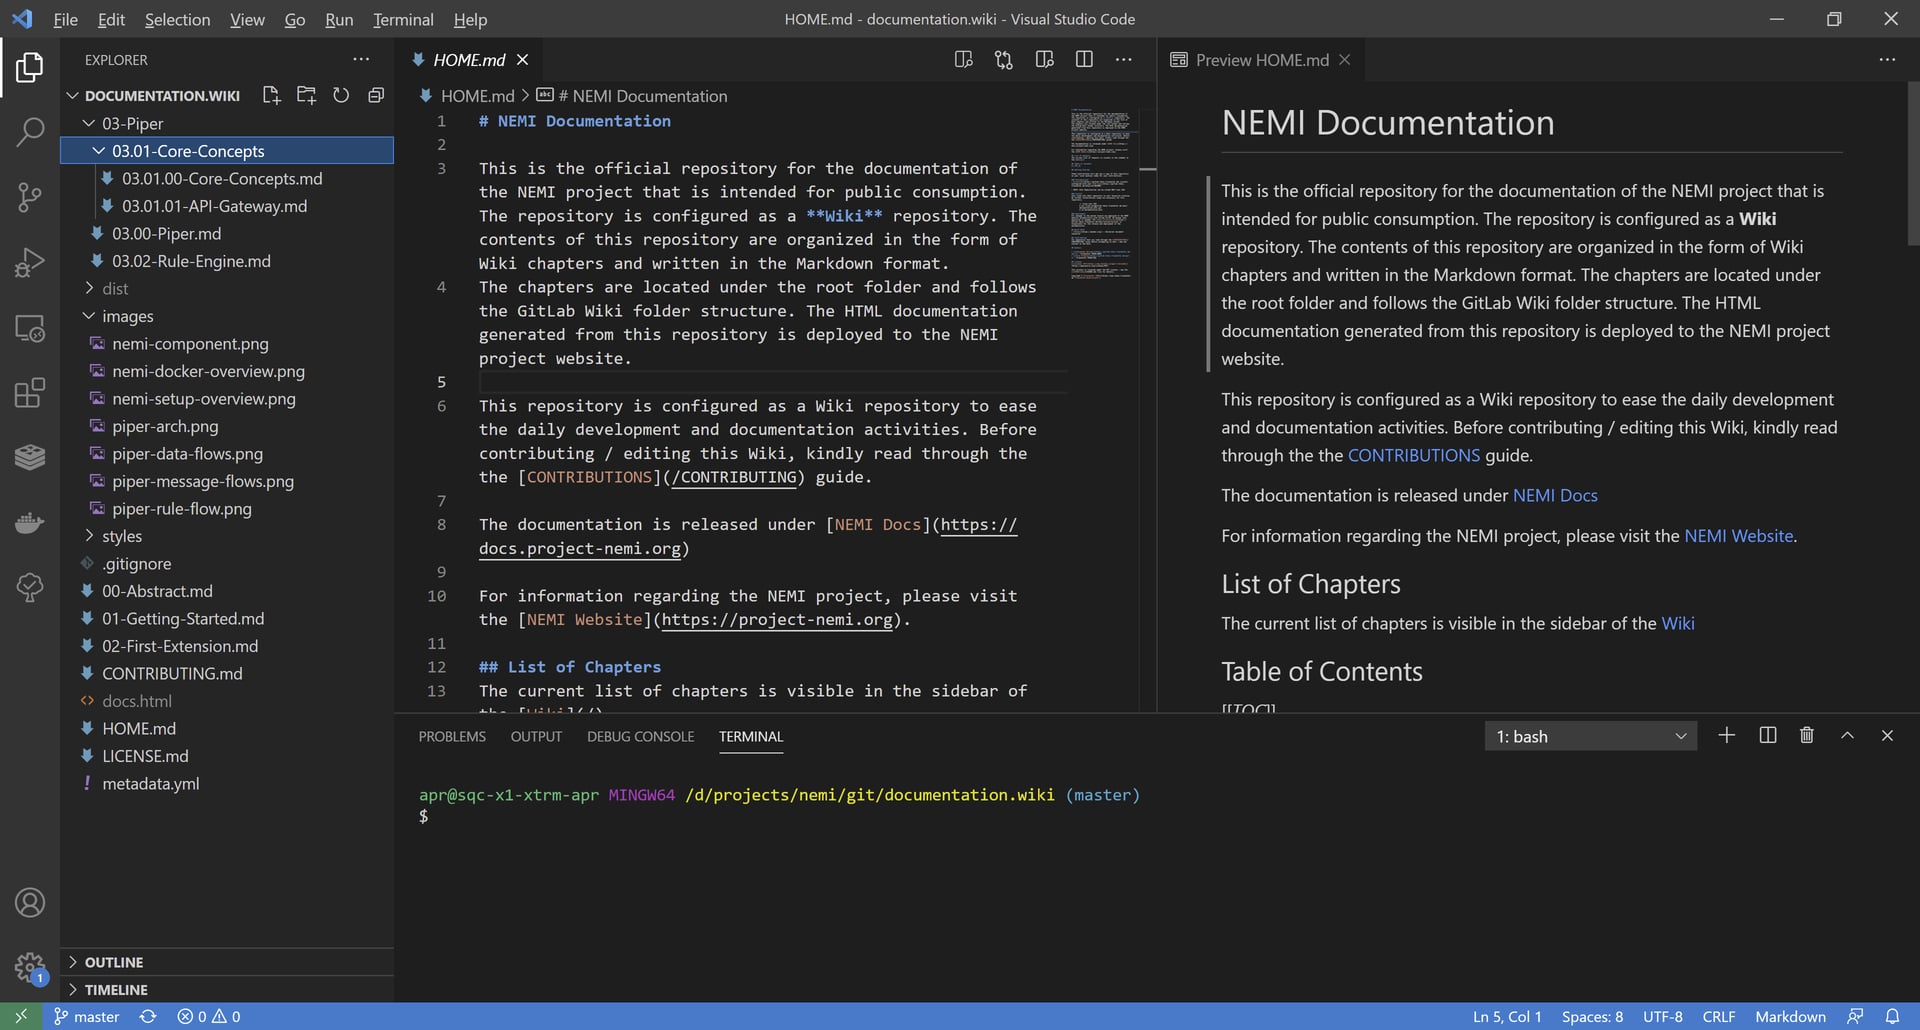Click the CONTRIBUTIONS link in preview
Screen dimensions: 1920x1030
[x=1413, y=455]
